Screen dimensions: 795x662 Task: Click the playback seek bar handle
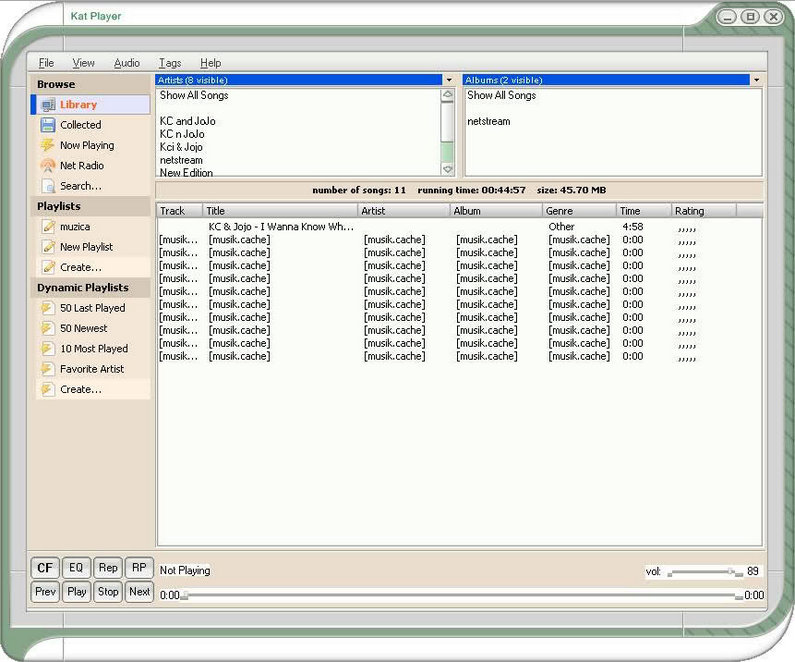pyautogui.click(x=185, y=596)
